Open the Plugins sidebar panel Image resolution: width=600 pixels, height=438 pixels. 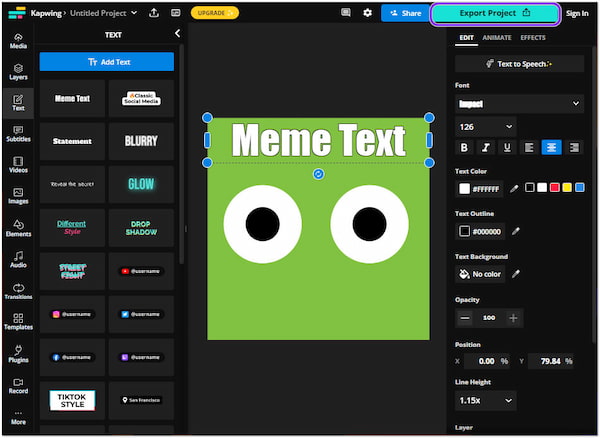point(18,354)
